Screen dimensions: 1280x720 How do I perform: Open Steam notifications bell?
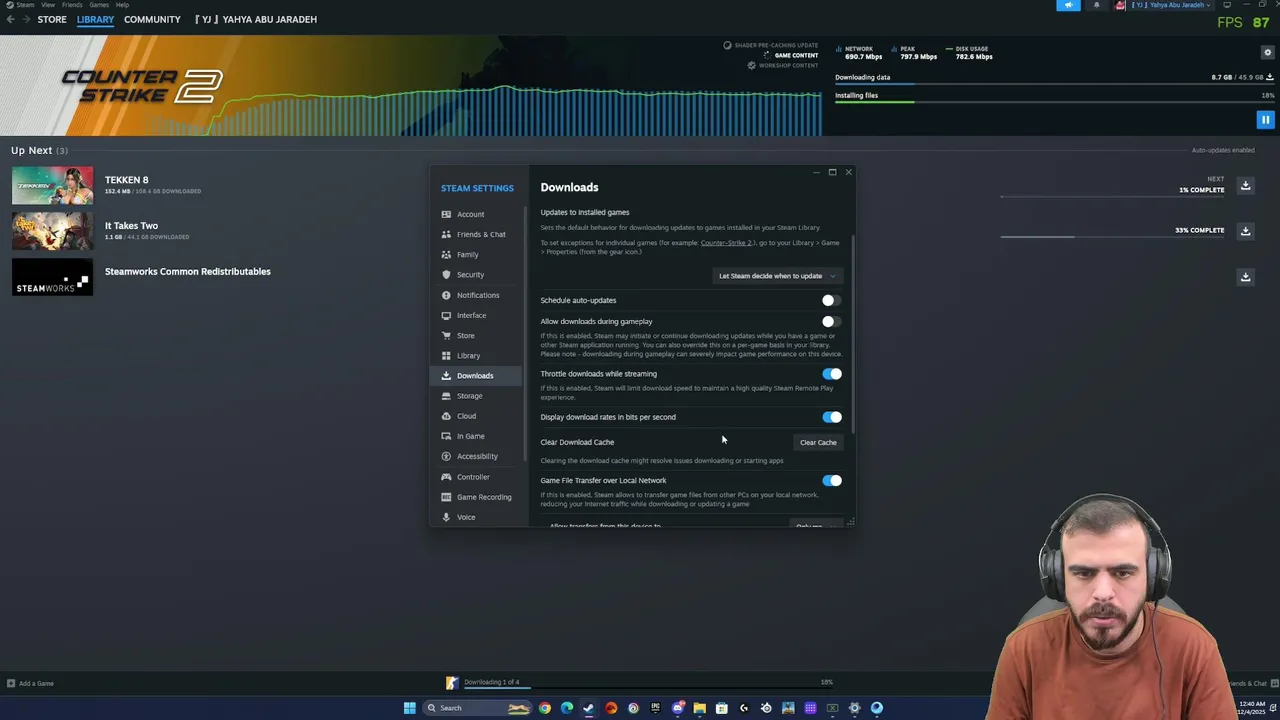[1096, 5]
